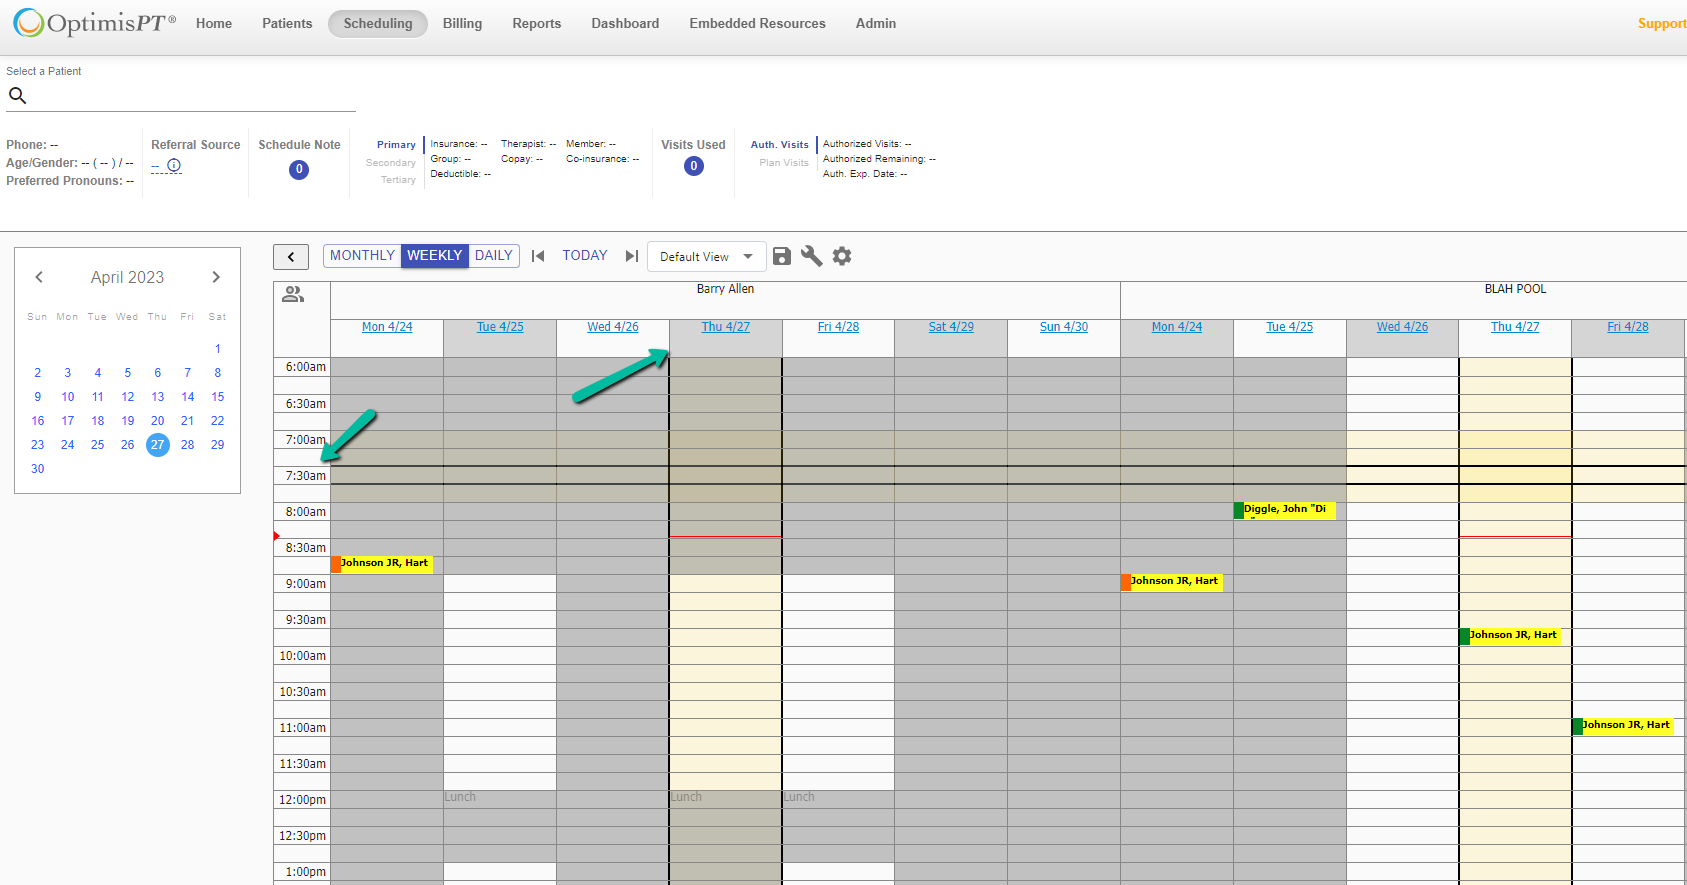Open Barry Allen's Mon 4/24 column link
This screenshot has width=1687, height=885.
tap(387, 327)
